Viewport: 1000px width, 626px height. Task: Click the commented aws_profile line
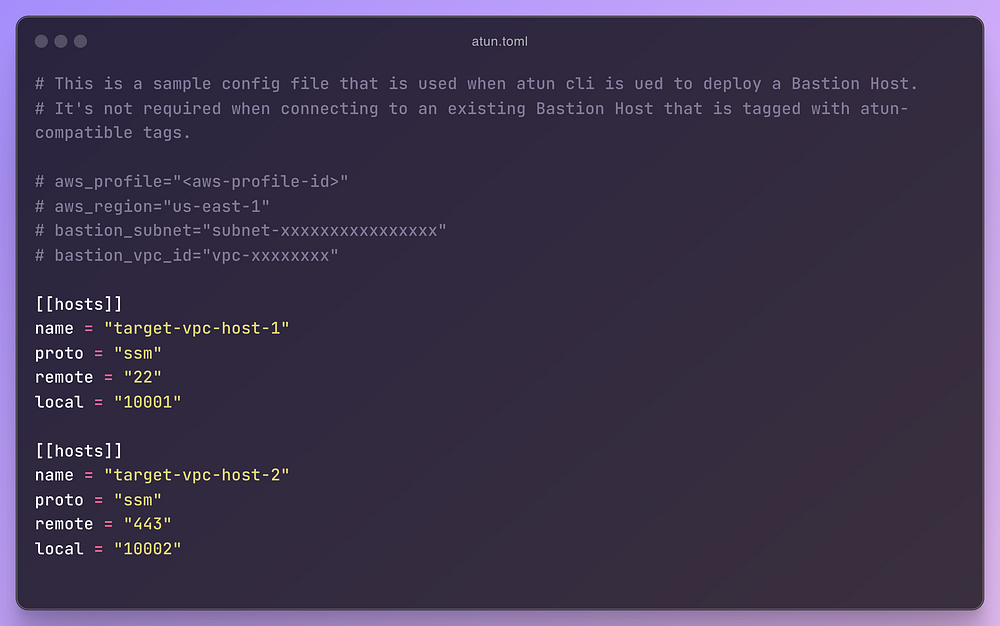[191, 181]
